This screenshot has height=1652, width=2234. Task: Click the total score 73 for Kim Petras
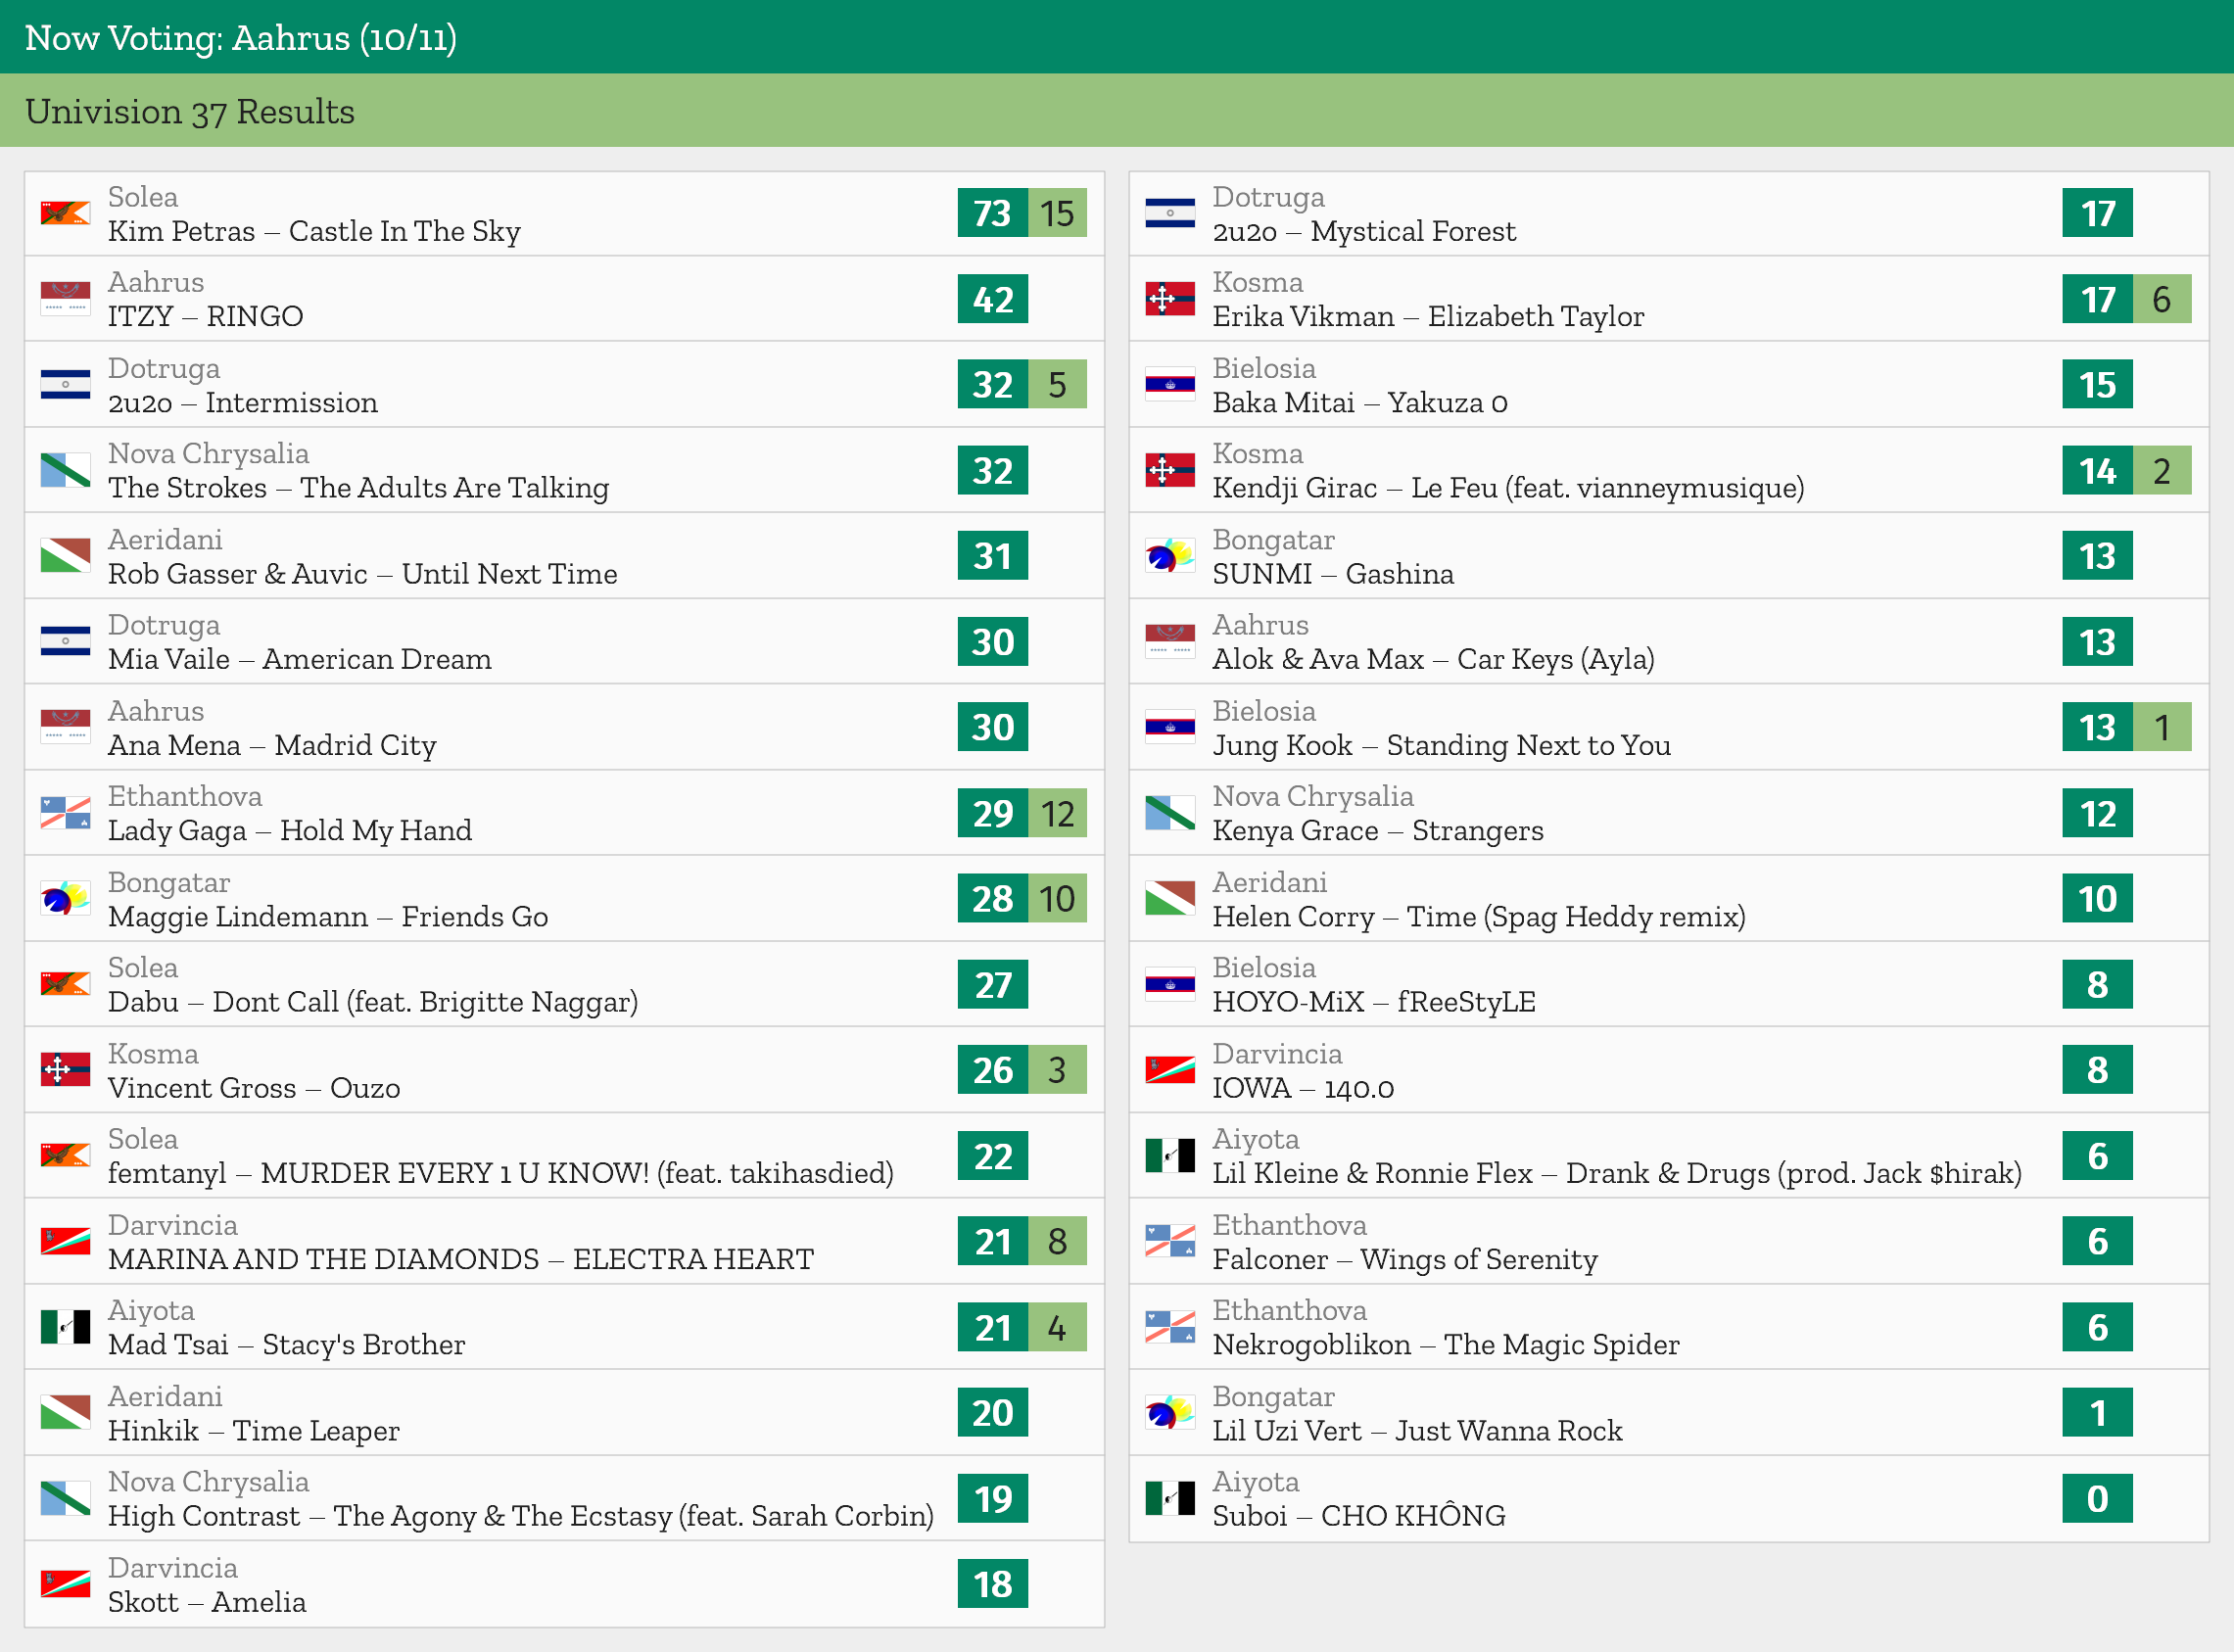(992, 213)
